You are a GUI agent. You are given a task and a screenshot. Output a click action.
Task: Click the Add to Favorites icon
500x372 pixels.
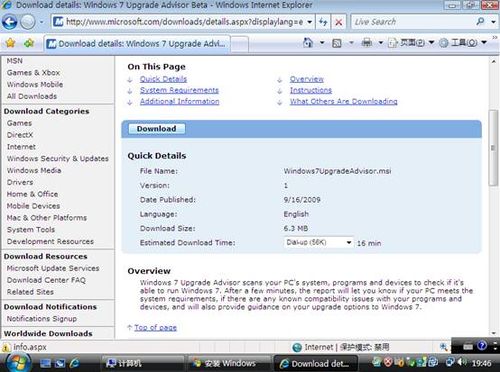pos(29,43)
